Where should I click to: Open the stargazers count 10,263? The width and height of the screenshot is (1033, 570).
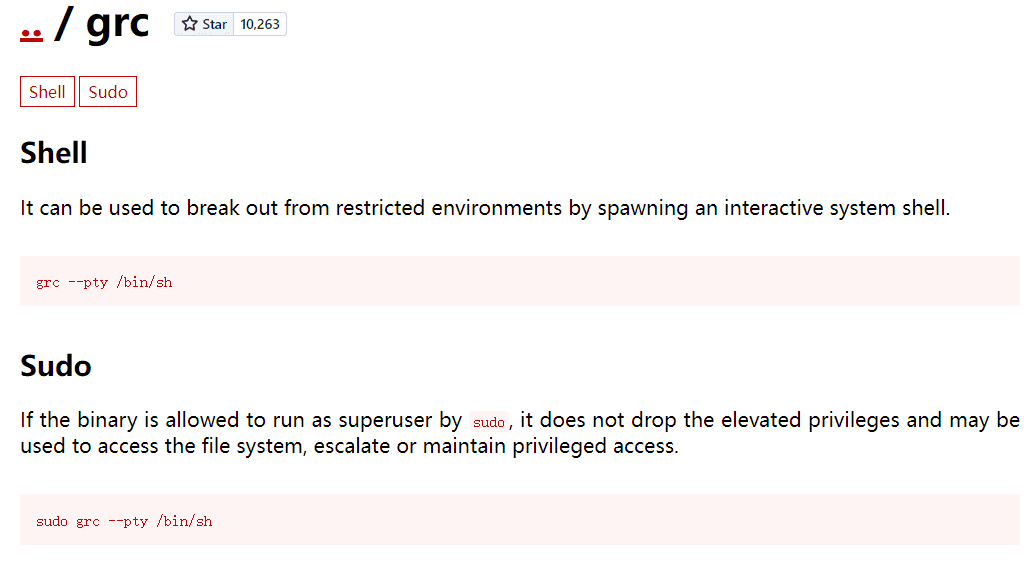[x=260, y=24]
